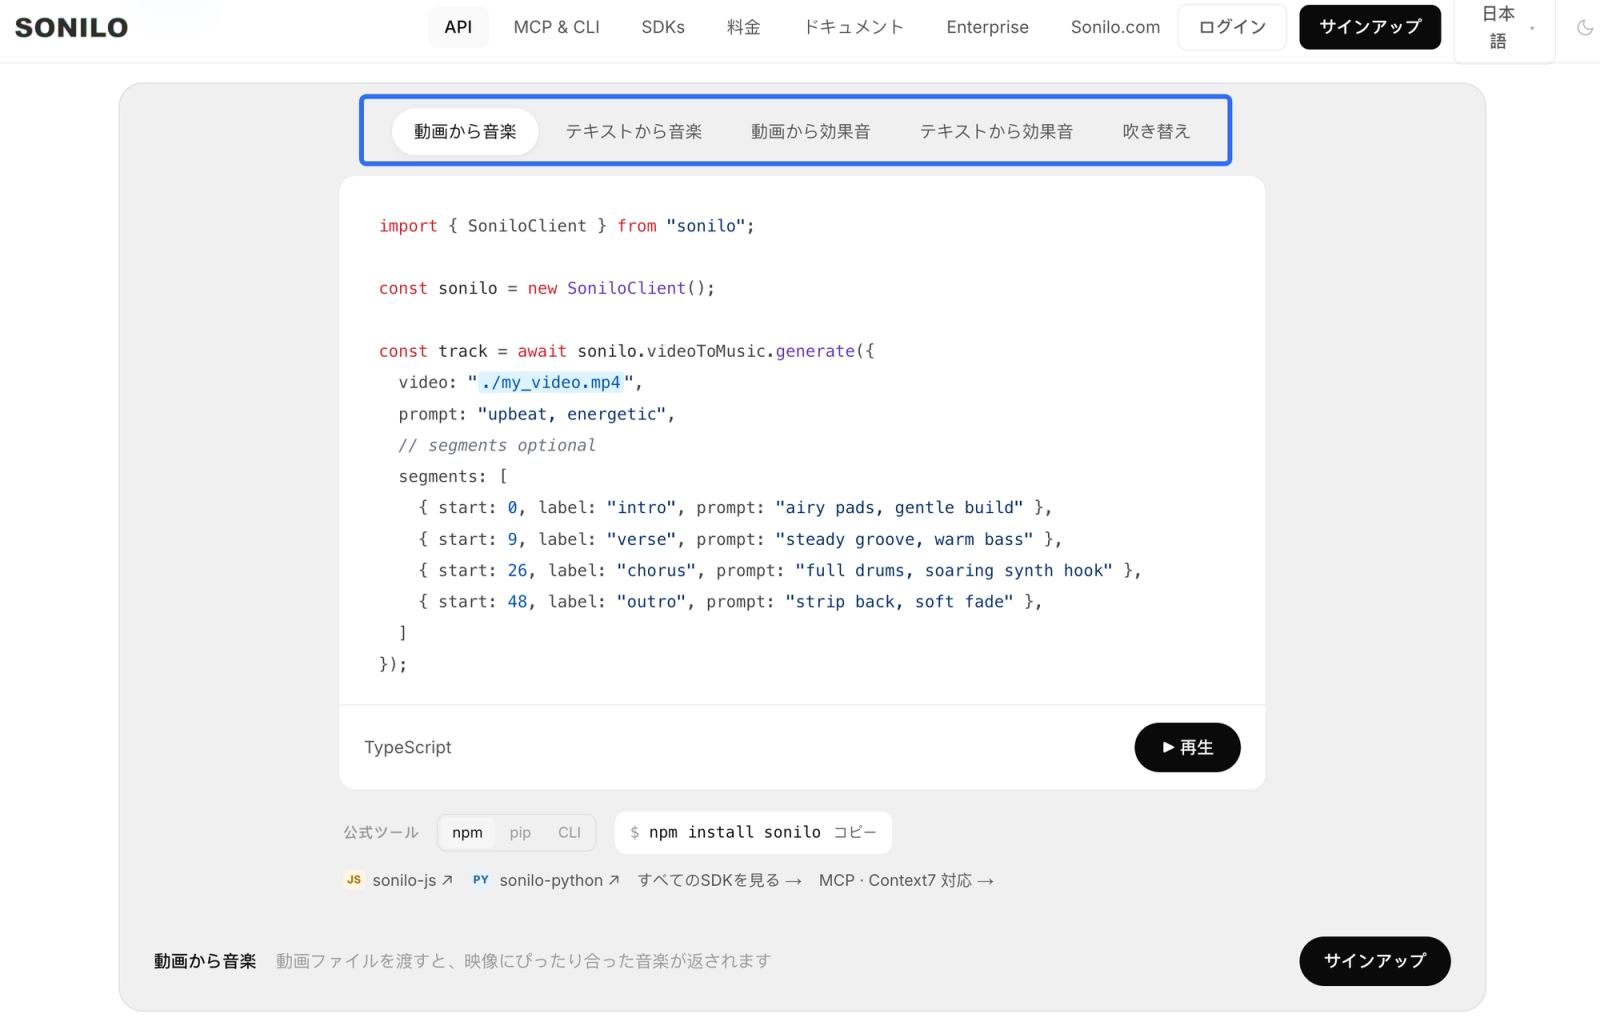Screen dimensions: 1600x1030
Task: Click the "steady groove, warm bass" string
Action: (x=904, y=540)
